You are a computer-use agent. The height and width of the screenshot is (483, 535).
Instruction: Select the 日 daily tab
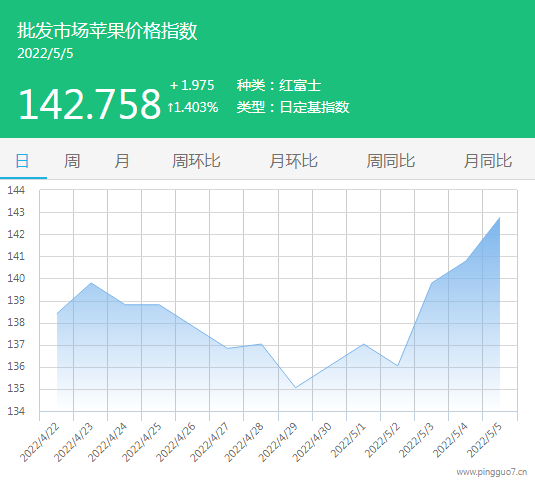point(23,161)
